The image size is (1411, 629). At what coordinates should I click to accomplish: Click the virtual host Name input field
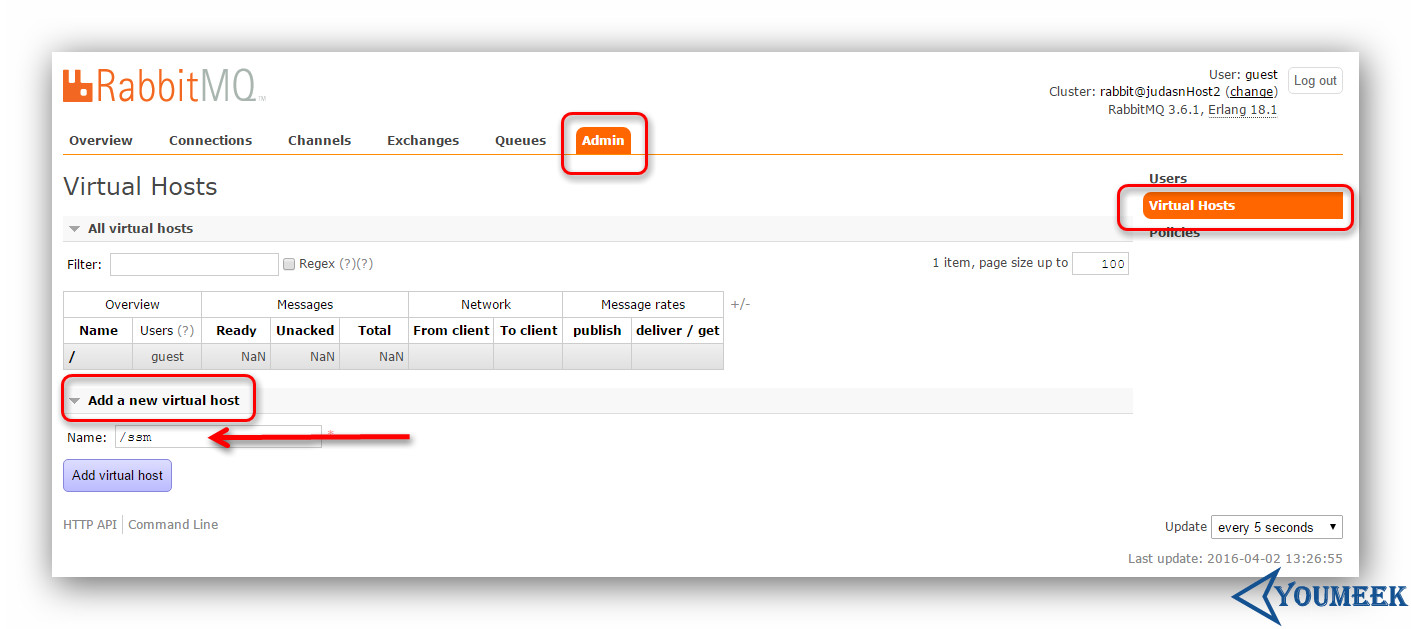218,436
